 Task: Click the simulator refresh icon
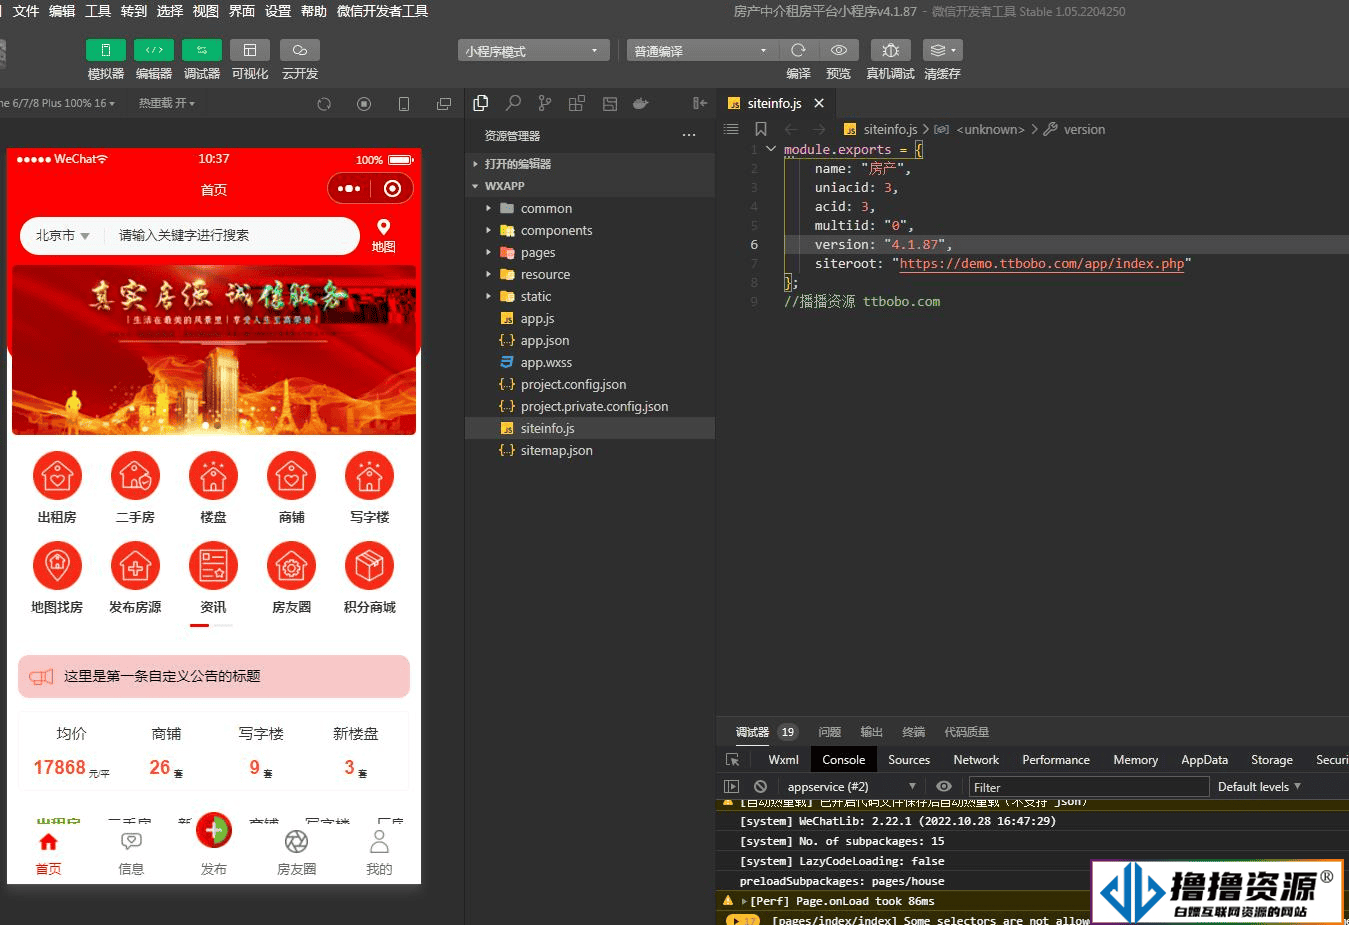click(324, 104)
